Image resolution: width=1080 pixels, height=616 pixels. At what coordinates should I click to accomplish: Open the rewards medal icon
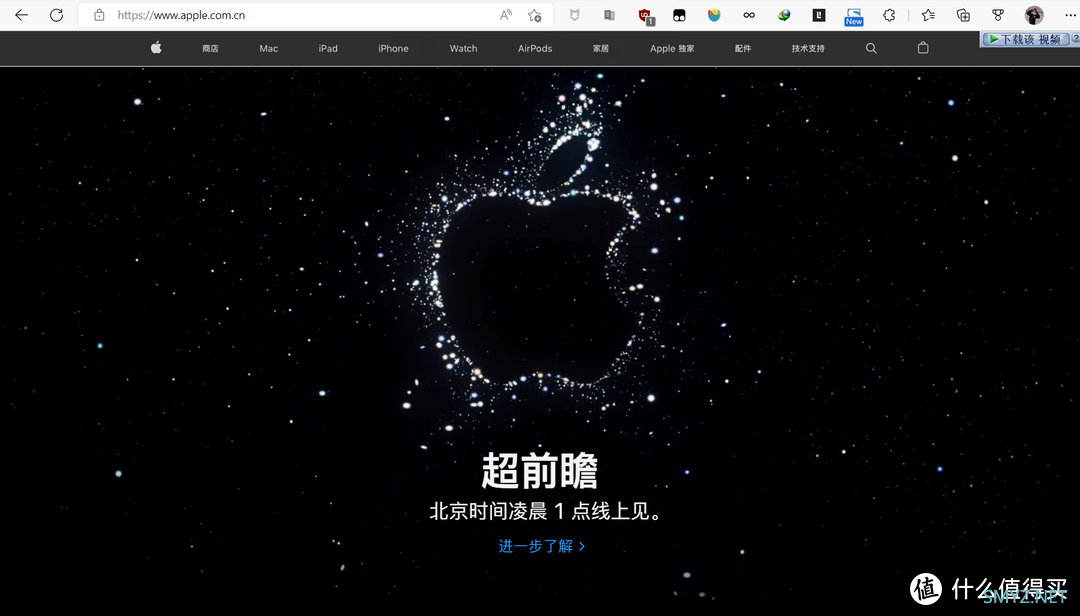998,15
